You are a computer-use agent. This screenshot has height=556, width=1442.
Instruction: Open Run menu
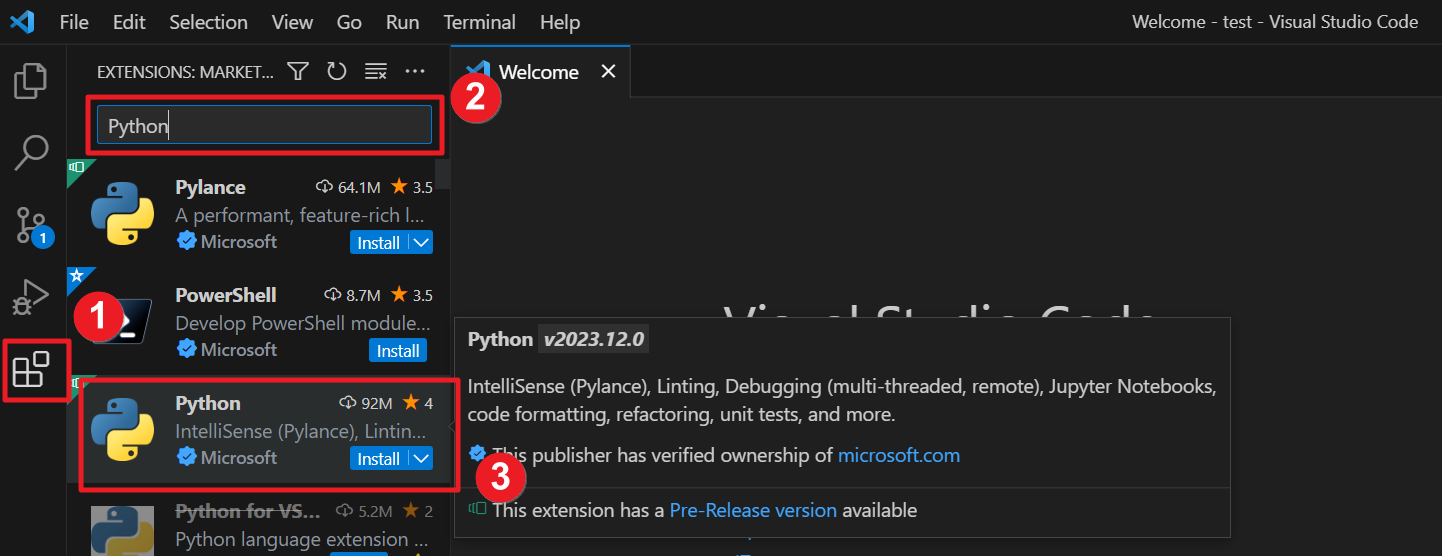[x=403, y=22]
